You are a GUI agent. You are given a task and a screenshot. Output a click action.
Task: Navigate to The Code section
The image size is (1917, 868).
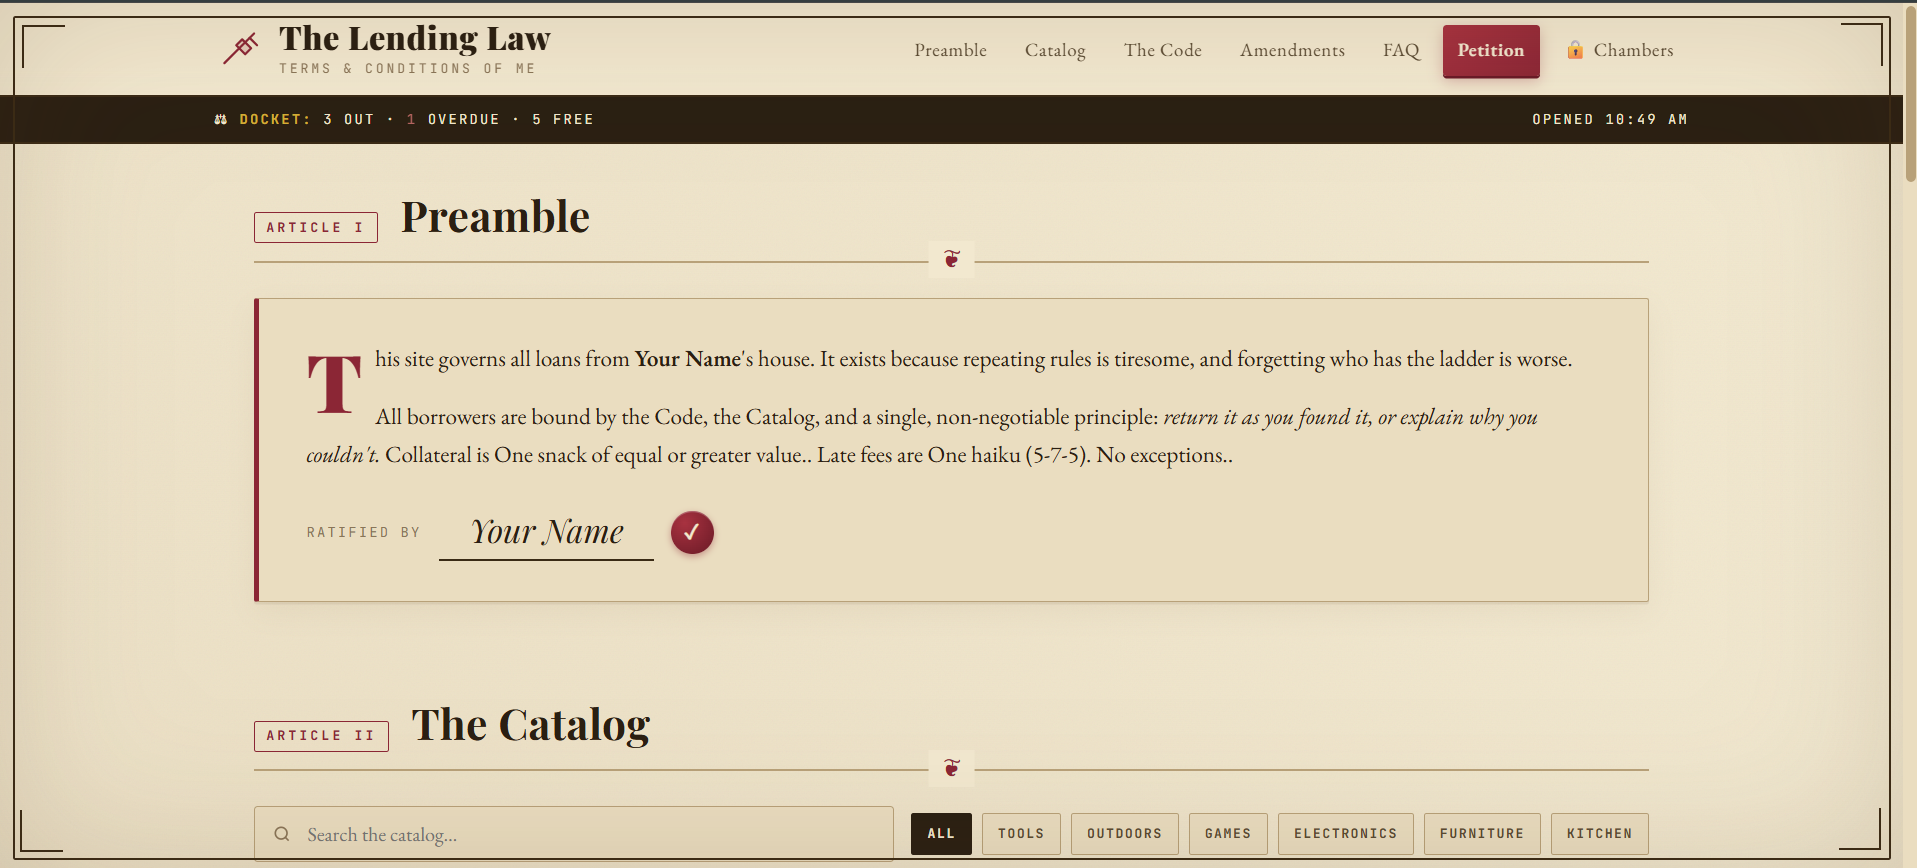coord(1162,50)
